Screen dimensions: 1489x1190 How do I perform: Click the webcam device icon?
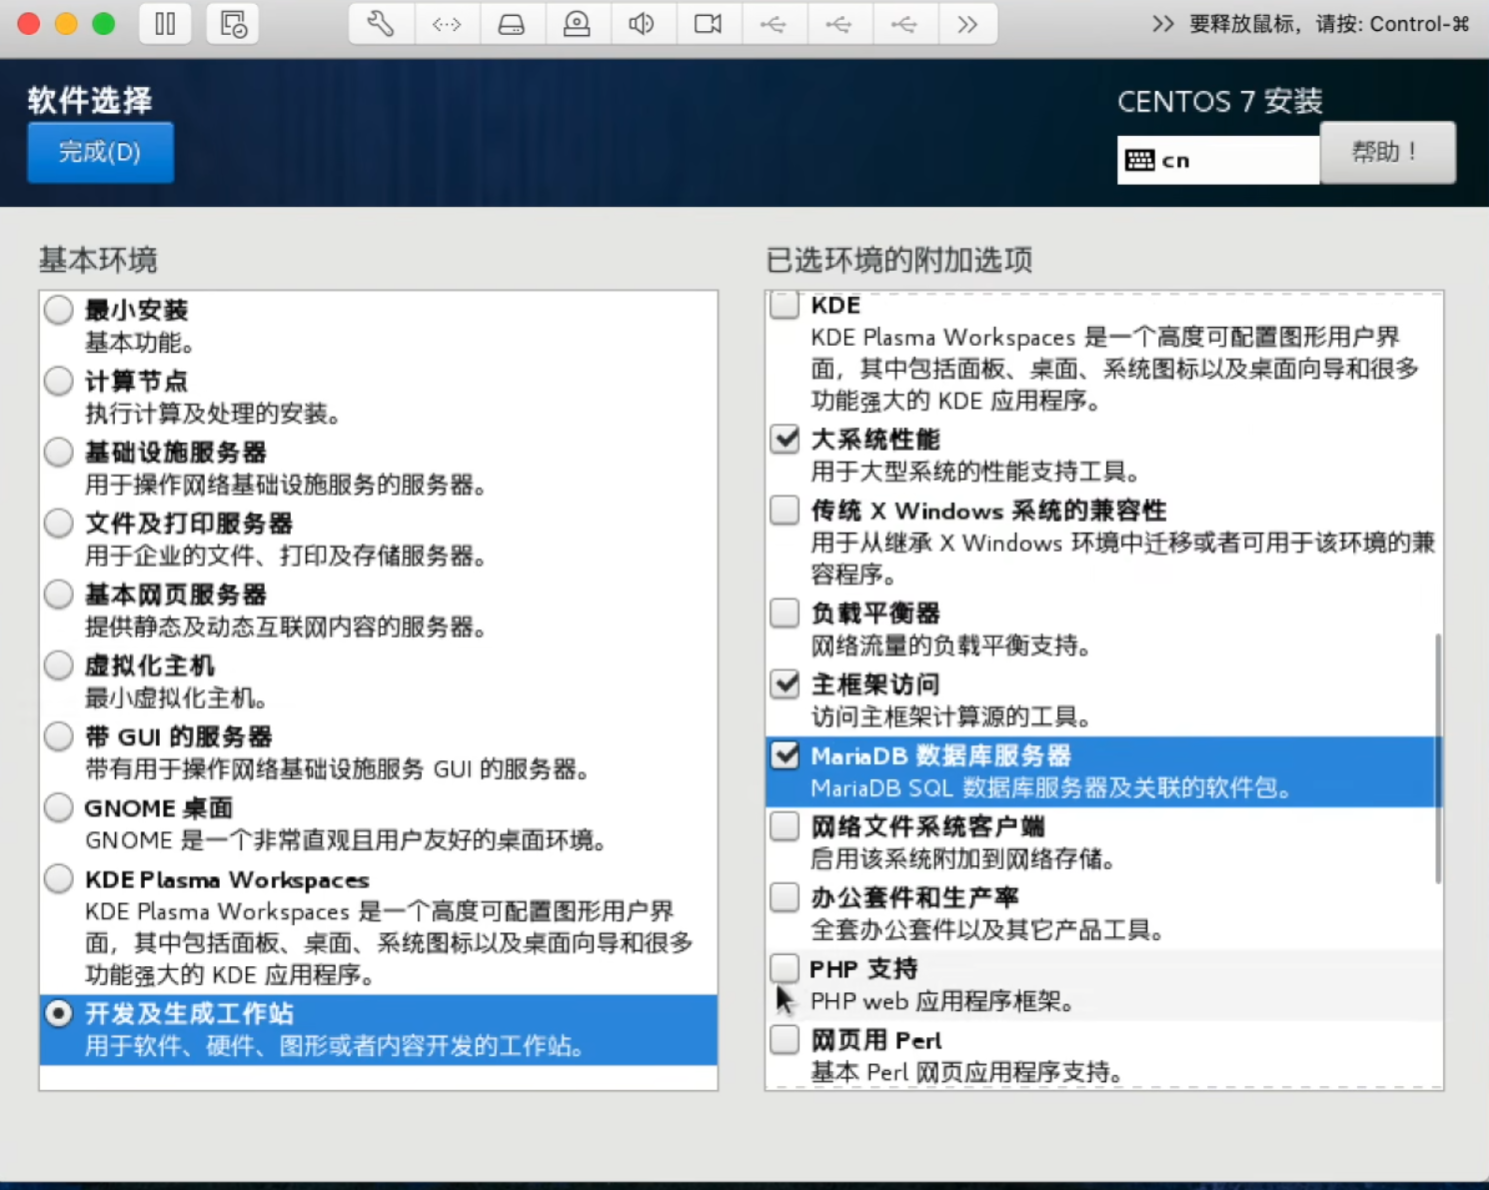577,23
